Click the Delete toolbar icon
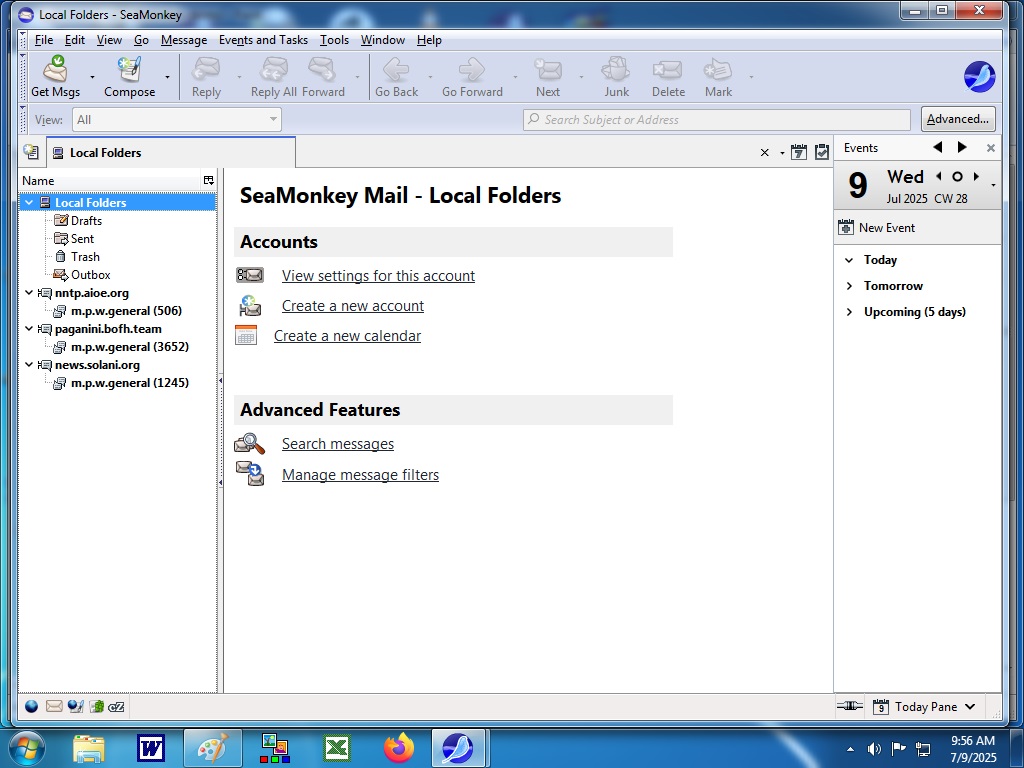The height and width of the screenshot is (768, 1024). (667, 69)
